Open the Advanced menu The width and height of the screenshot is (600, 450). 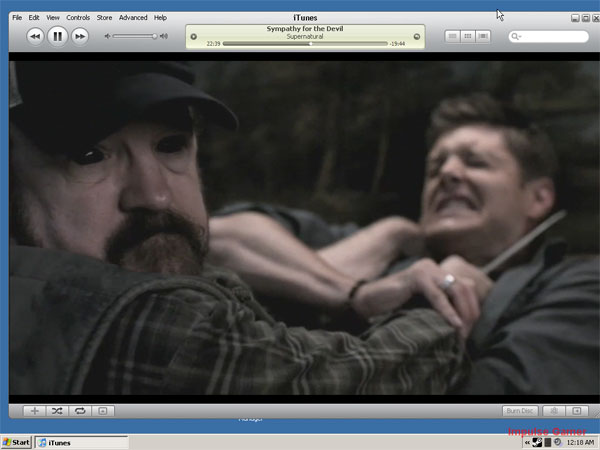pos(133,18)
